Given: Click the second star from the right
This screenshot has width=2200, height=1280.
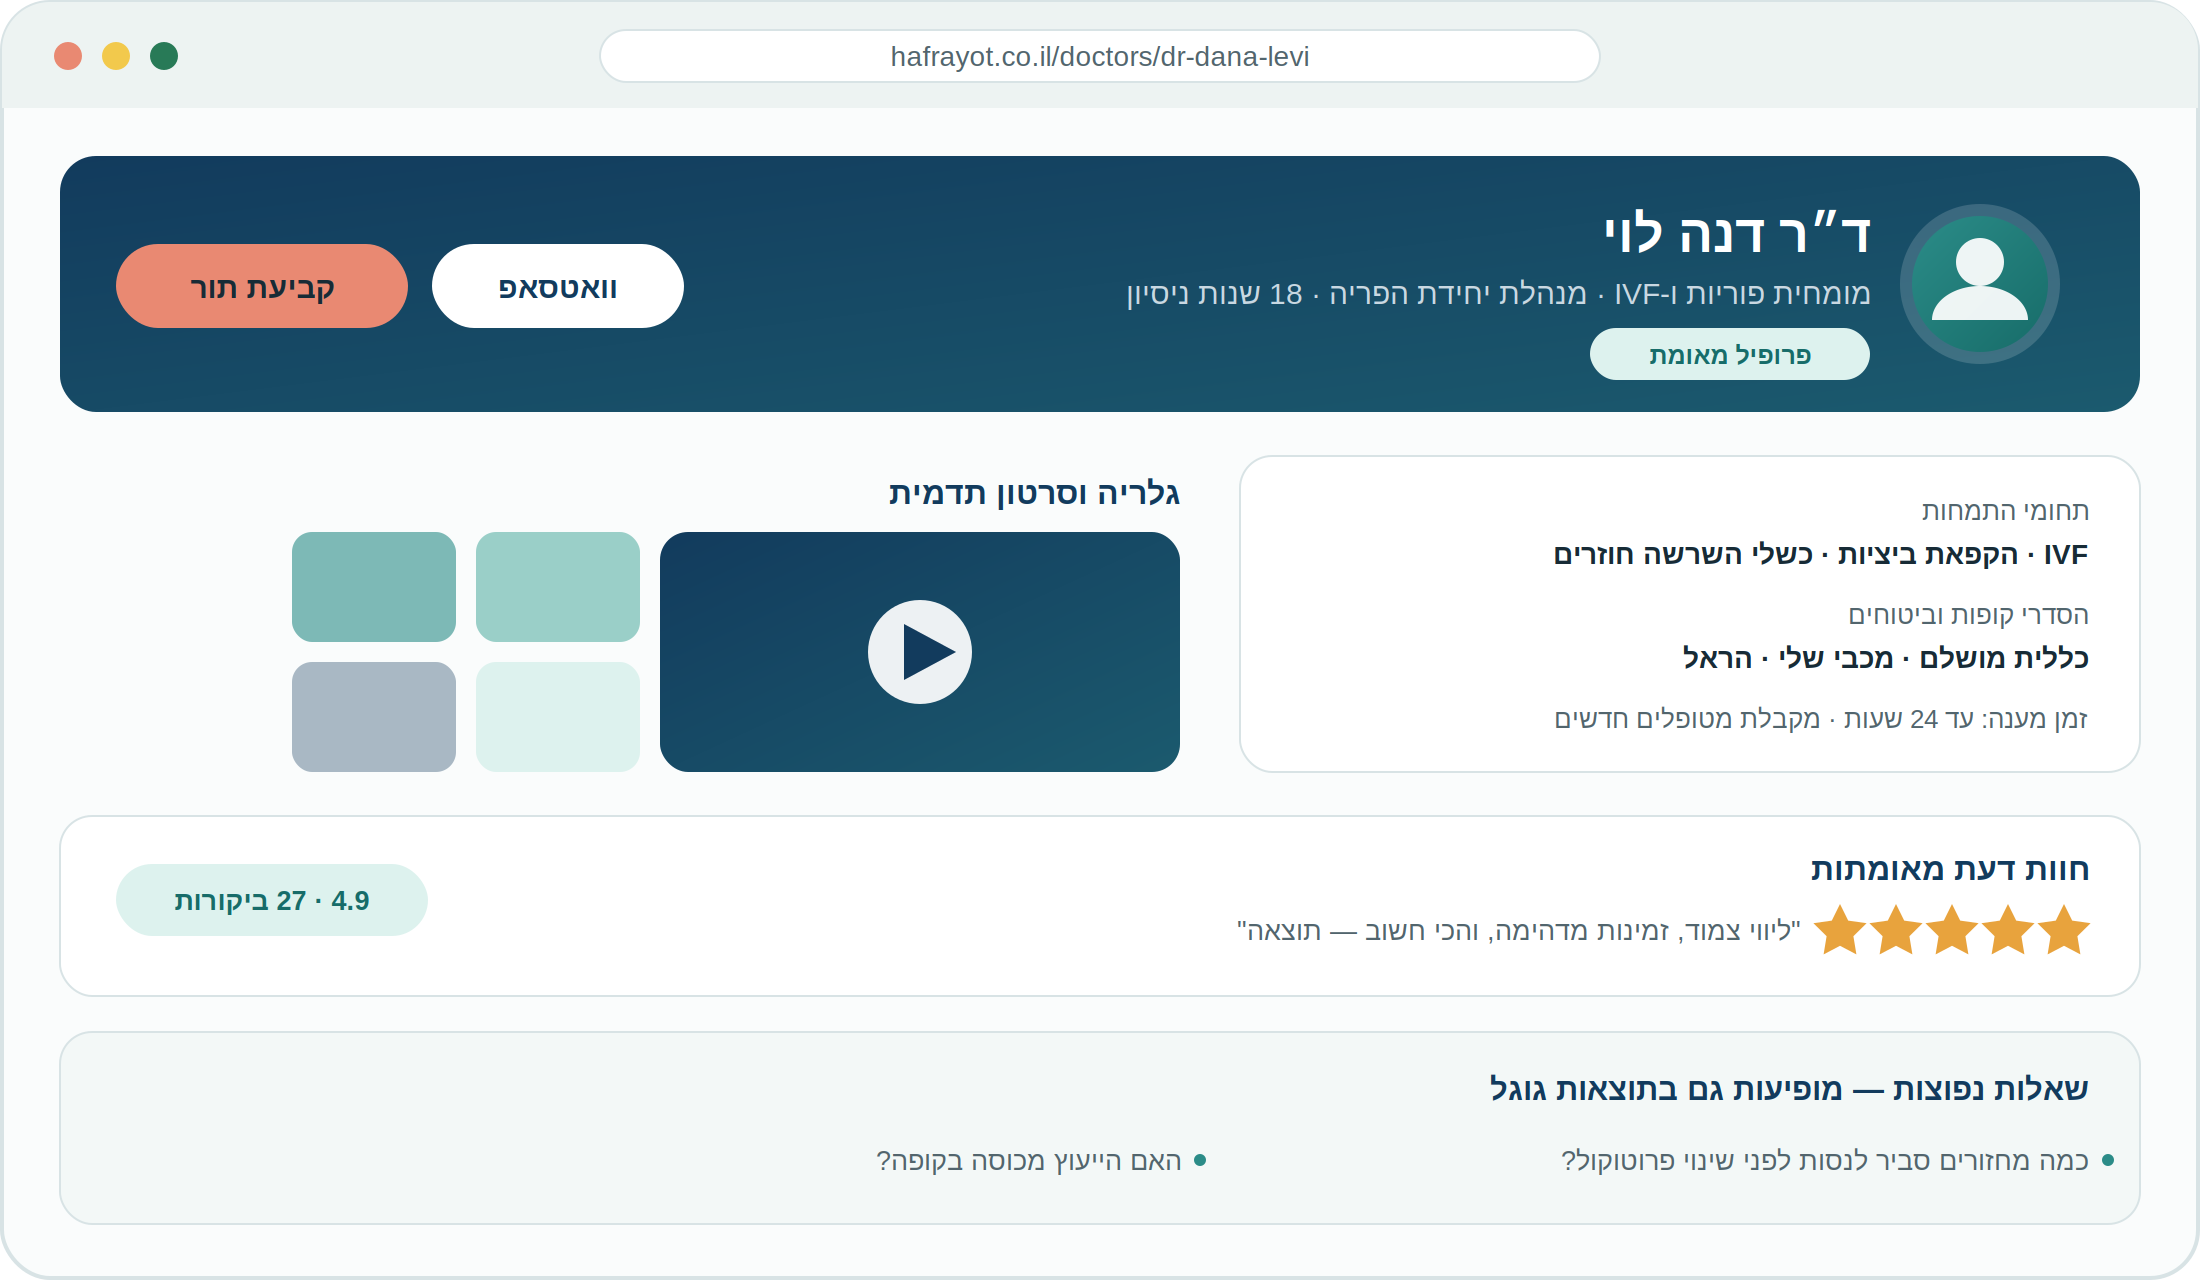Looking at the screenshot, I should pos(2008,930).
